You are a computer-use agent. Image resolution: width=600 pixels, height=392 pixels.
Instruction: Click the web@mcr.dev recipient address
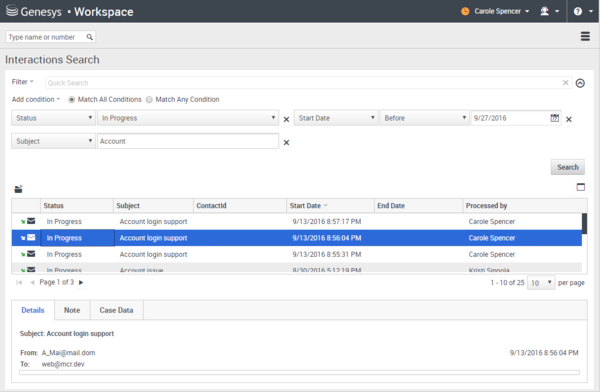click(x=63, y=364)
